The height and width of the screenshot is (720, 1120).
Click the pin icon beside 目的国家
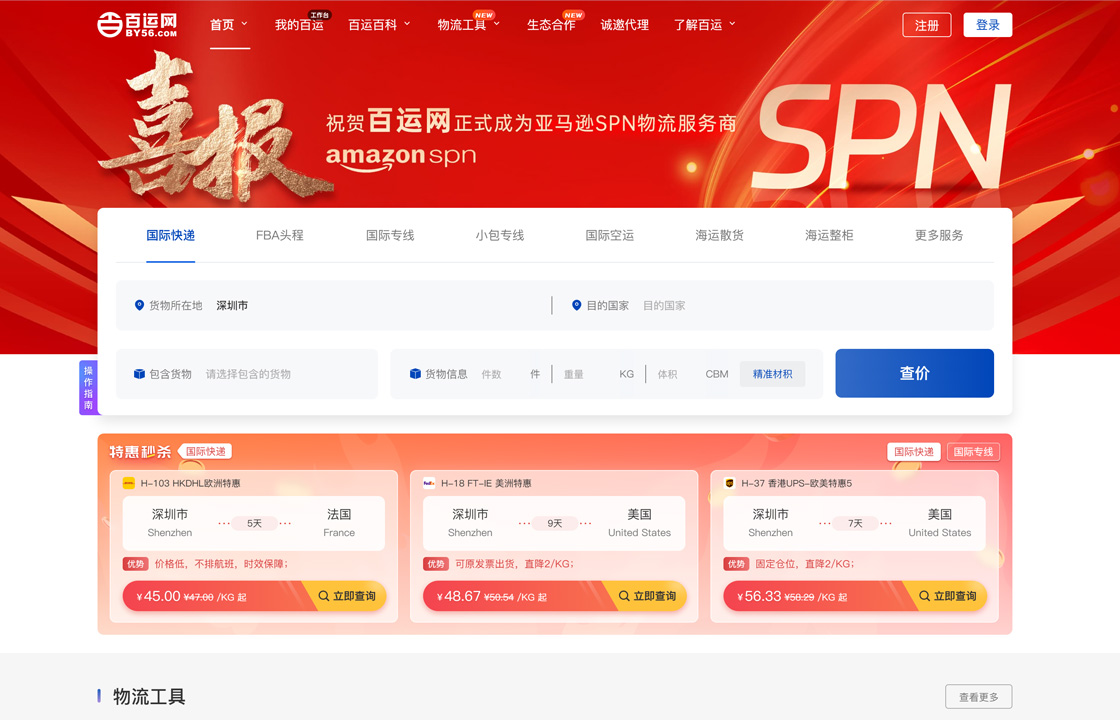pyautogui.click(x=576, y=305)
